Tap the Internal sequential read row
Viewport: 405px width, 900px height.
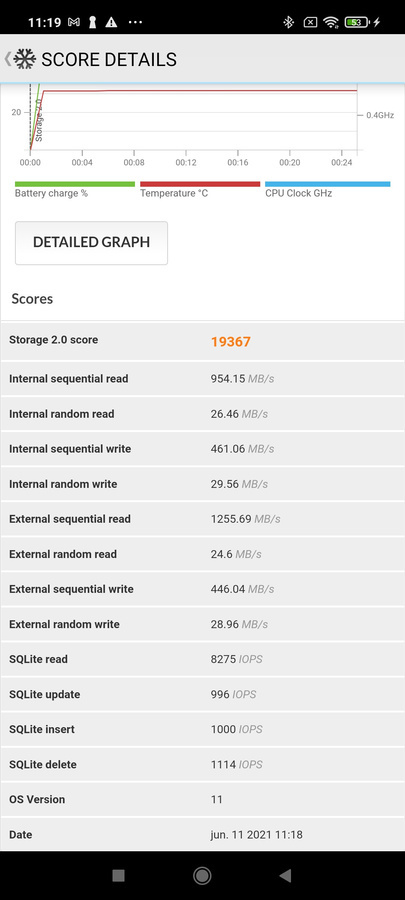(202, 379)
